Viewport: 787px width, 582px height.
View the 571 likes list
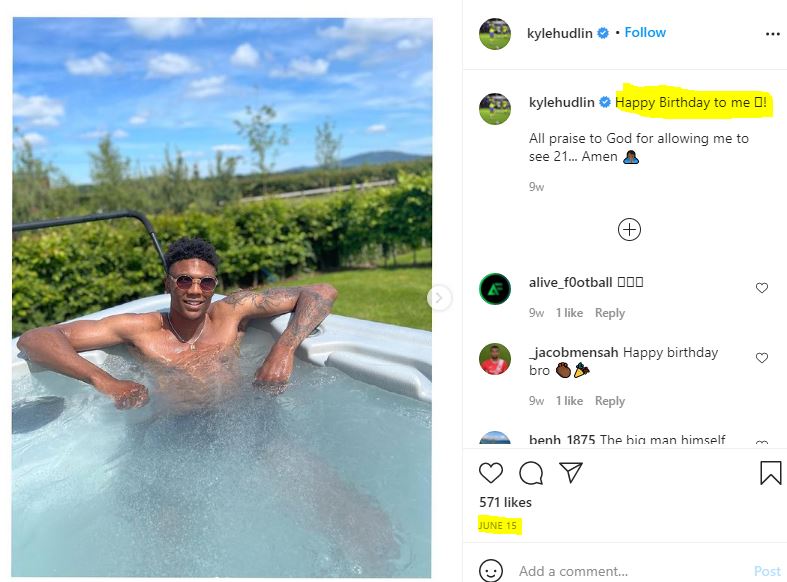pos(505,502)
